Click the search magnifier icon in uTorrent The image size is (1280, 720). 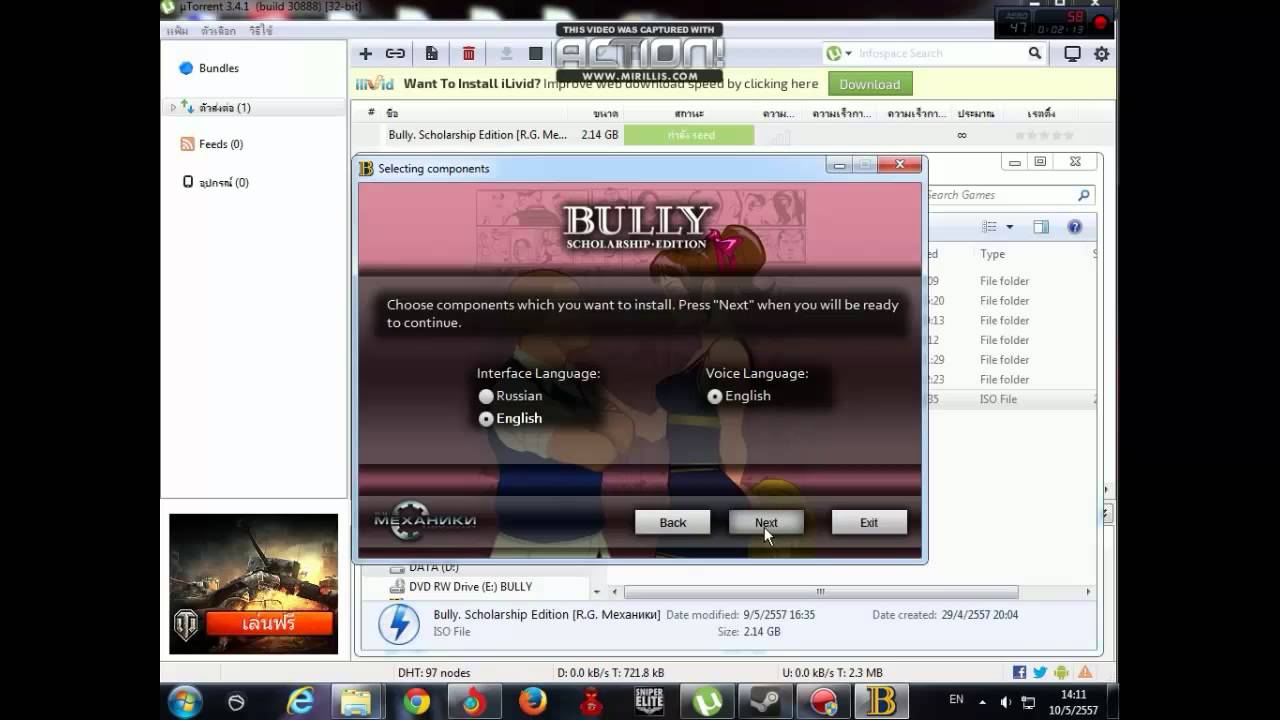(1036, 54)
